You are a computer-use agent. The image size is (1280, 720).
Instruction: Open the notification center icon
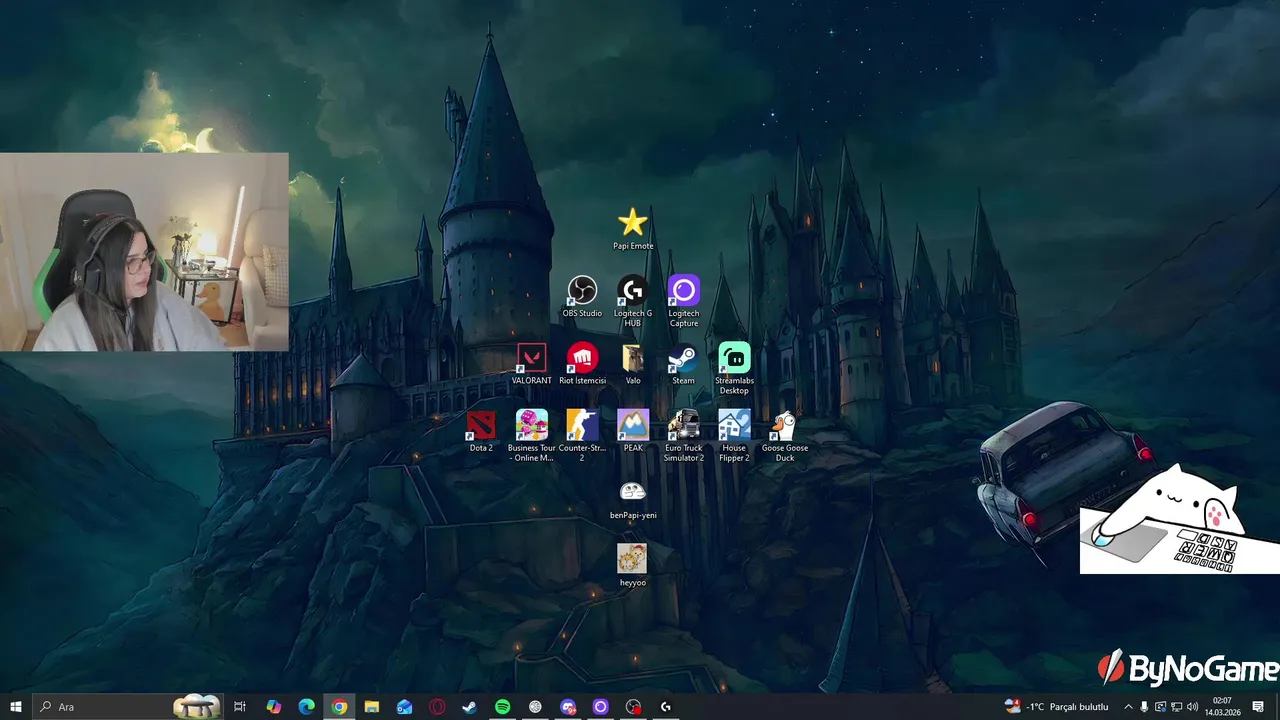click(x=1258, y=707)
